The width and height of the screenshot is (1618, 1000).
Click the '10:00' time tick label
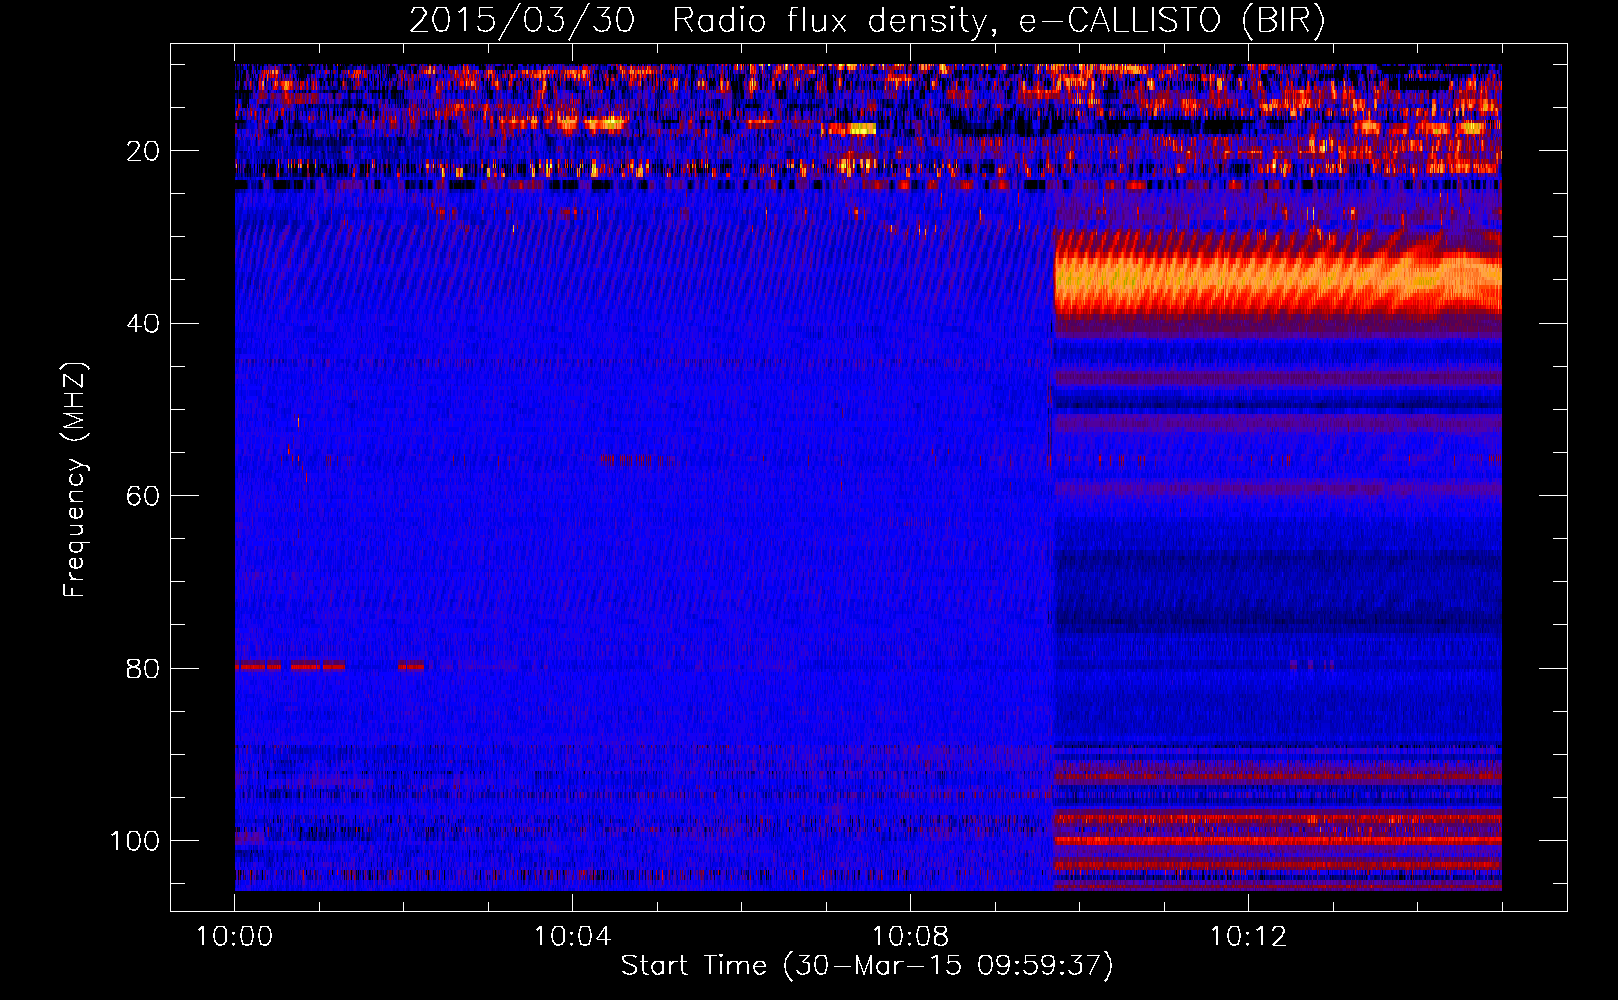click(234, 937)
